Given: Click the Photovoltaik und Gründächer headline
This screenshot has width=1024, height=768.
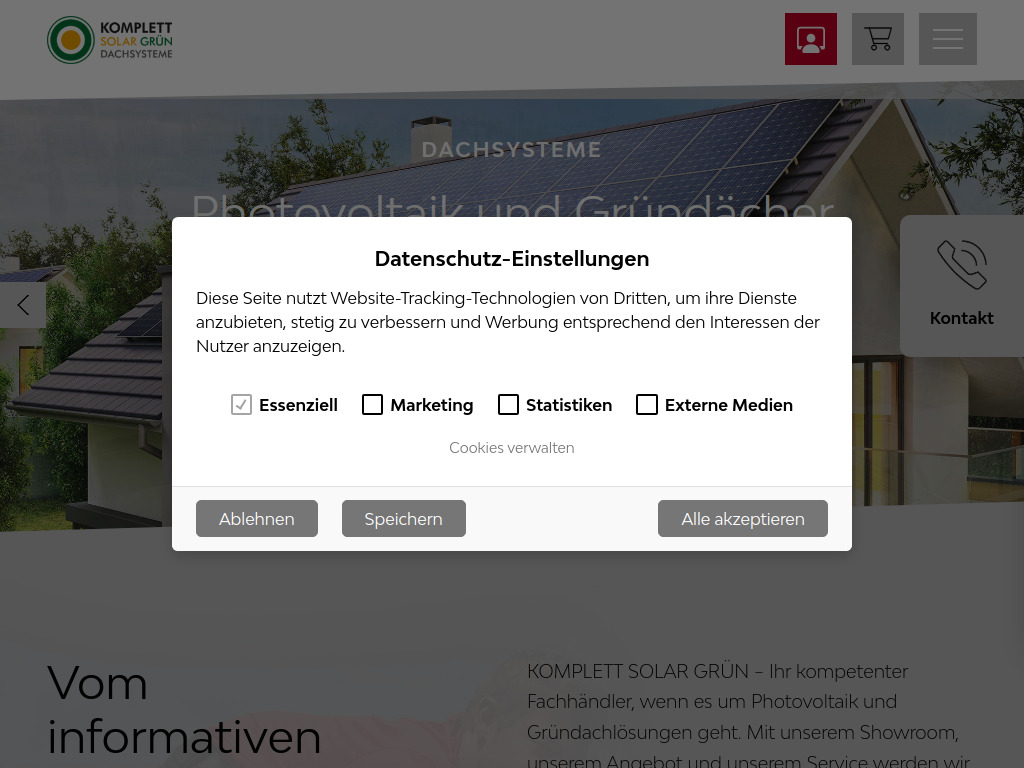Looking at the screenshot, I should tap(512, 210).
